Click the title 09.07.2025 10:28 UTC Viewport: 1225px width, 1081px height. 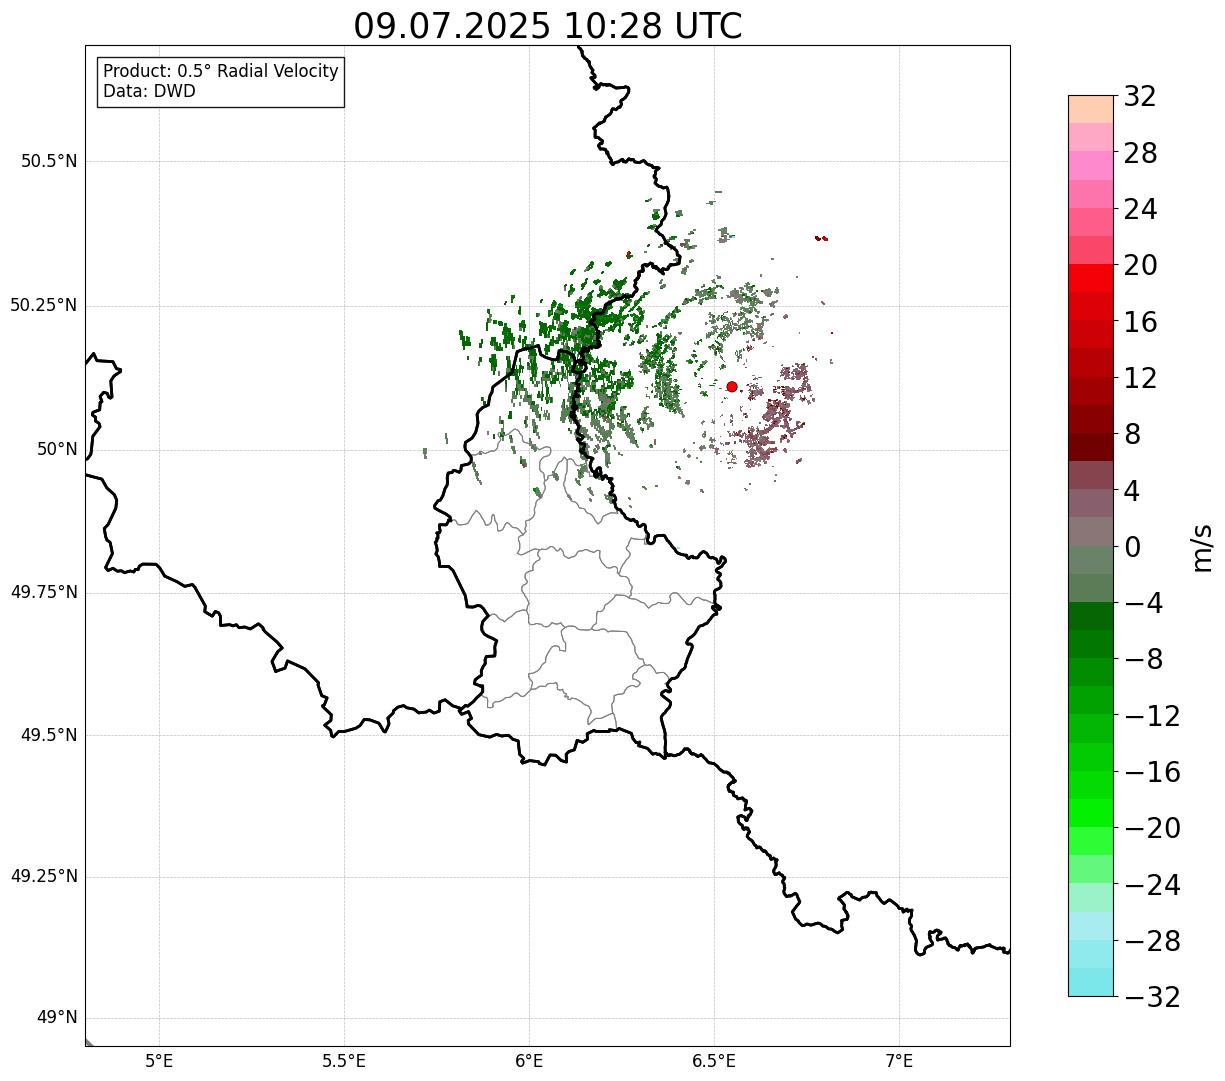click(x=548, y=26)
